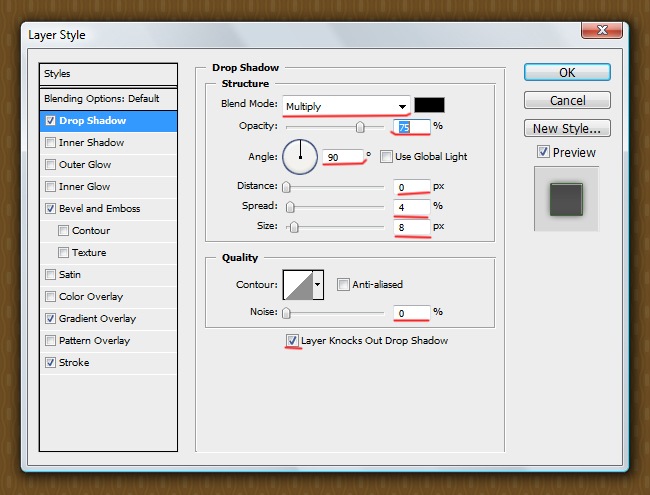
Task: Toggle the Preview checkbox
Action: [543, 153]
